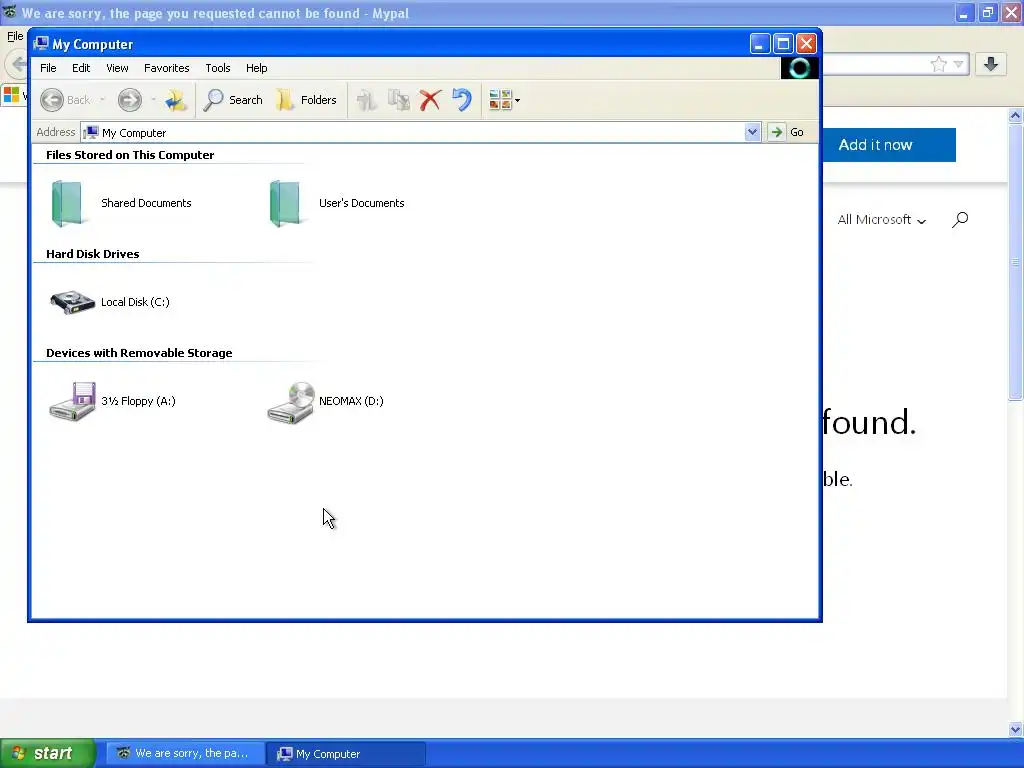
Task: Select the Local Disk (C:) drive icon
Action: tap(72, 302)
